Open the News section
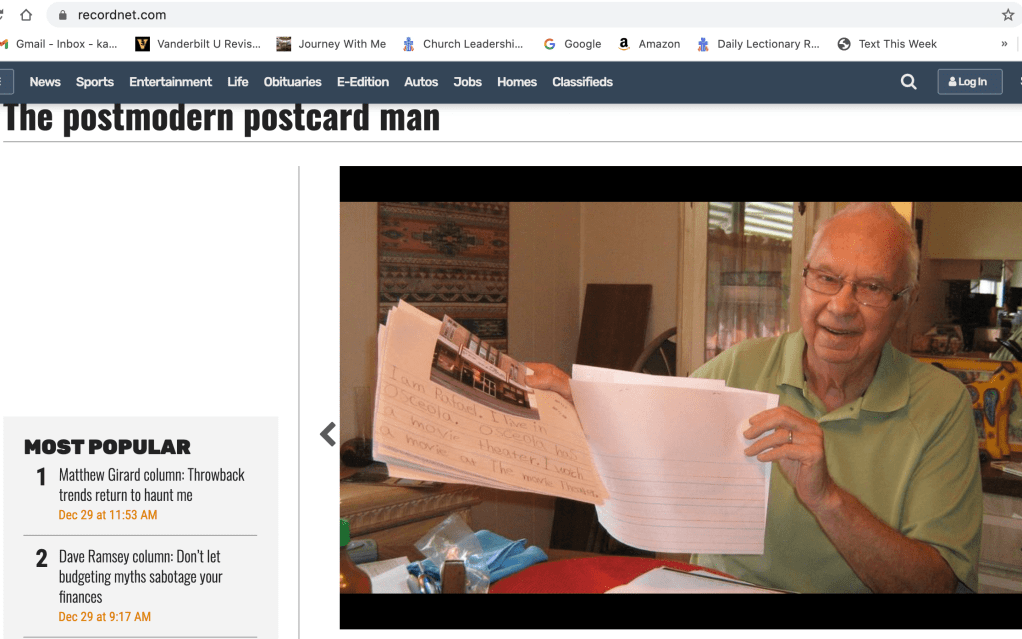 point(45,82)
